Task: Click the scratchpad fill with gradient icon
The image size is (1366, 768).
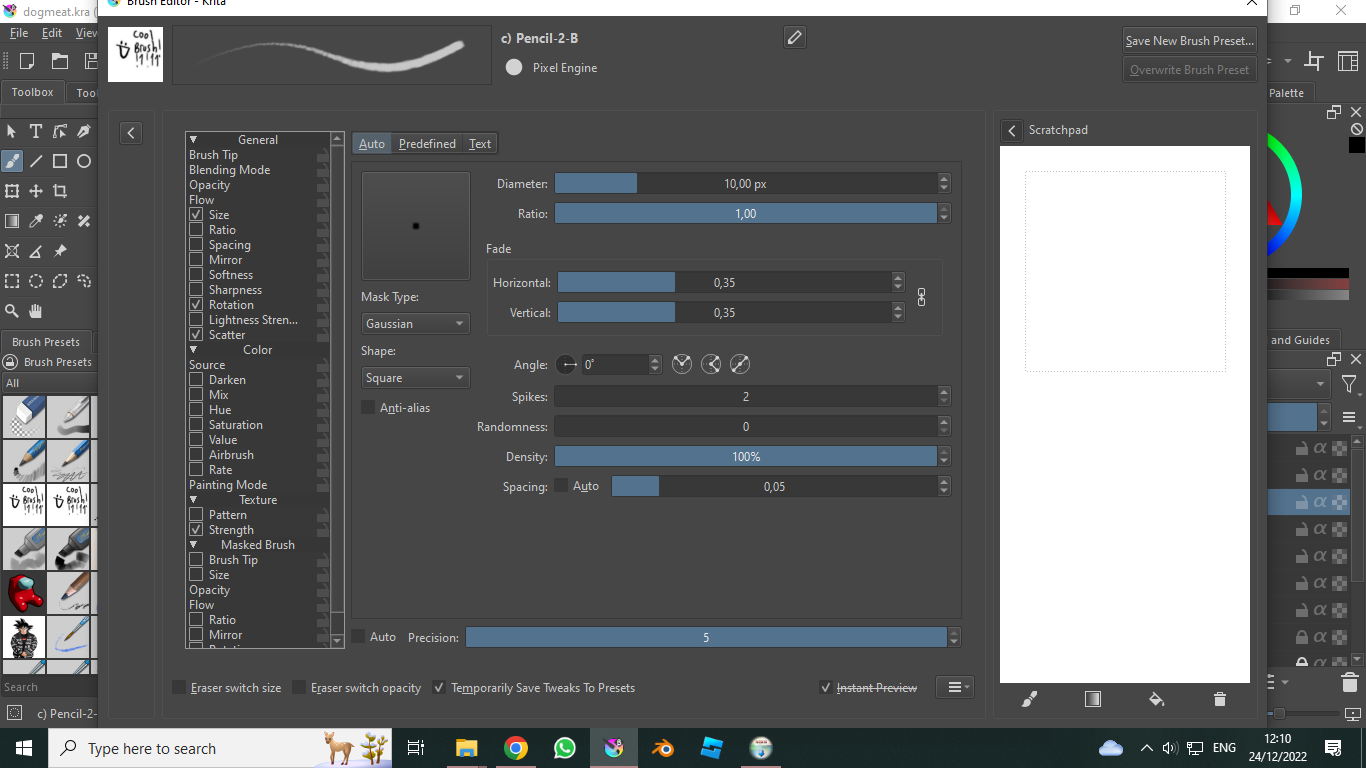Action: pyautogui.click(x=1093, y=699)
